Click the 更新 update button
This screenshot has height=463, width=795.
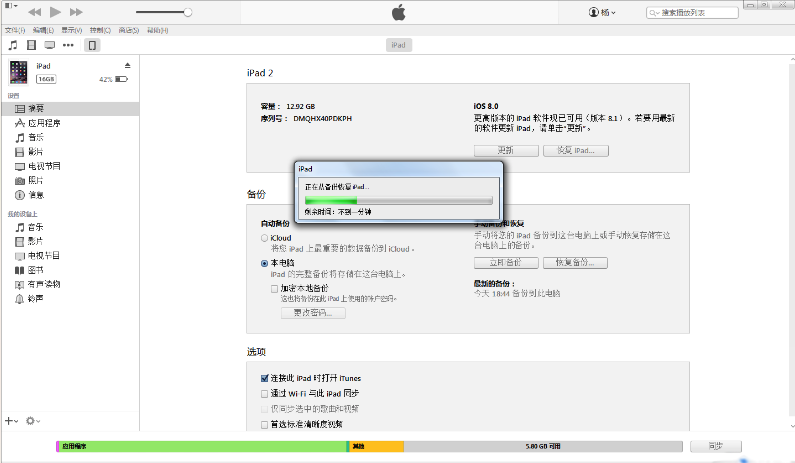pos(506,151)
